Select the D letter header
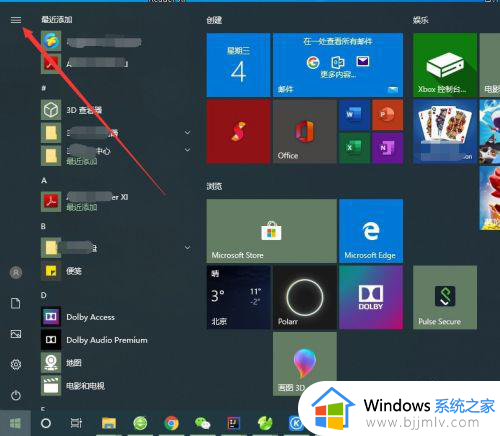 point(44,295)
